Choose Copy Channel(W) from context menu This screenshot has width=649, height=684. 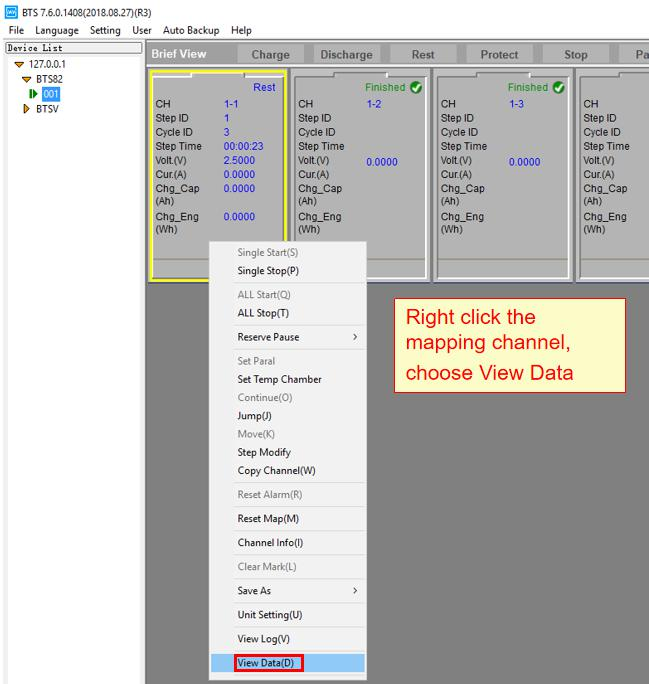click(x=287, y=471)
